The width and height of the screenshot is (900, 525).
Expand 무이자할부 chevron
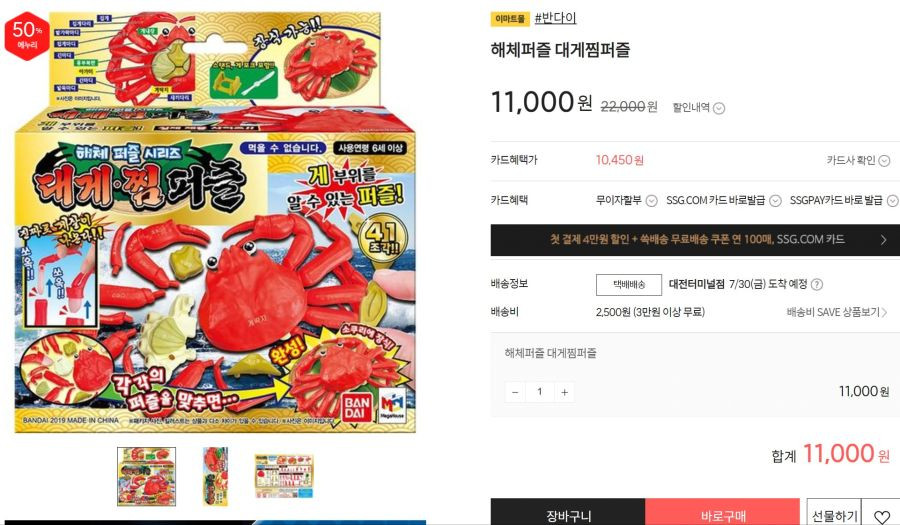[x=651, y=200]
